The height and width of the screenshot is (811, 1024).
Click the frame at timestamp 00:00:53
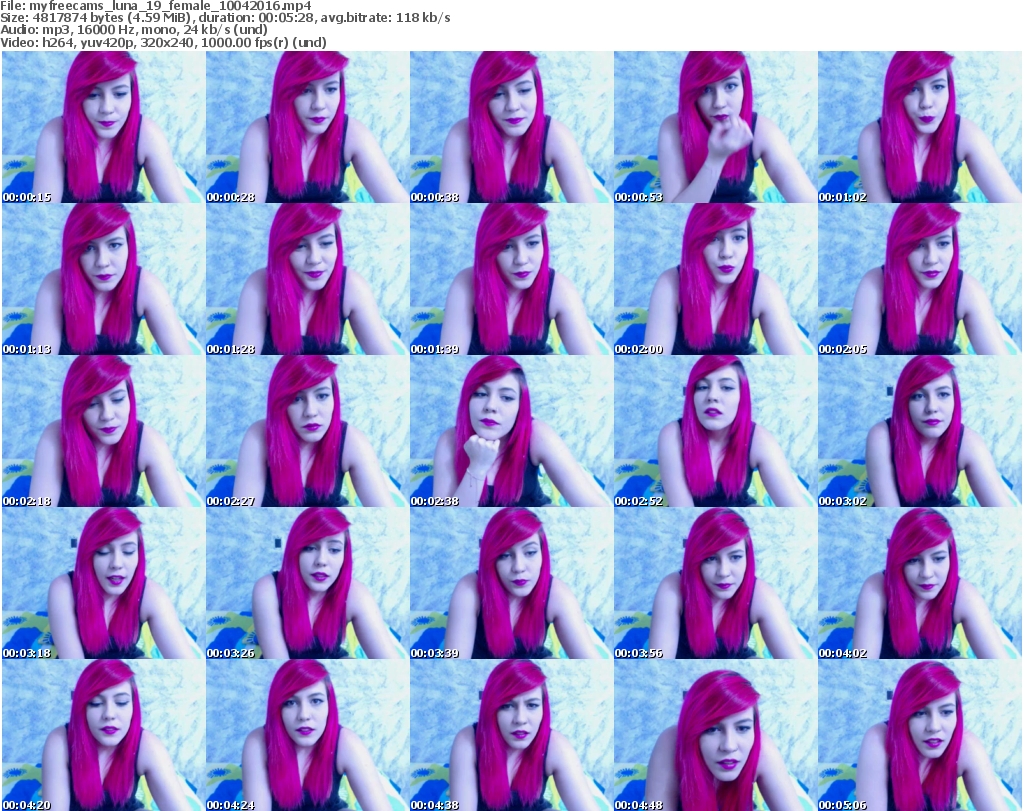click(x=715, y=127)
